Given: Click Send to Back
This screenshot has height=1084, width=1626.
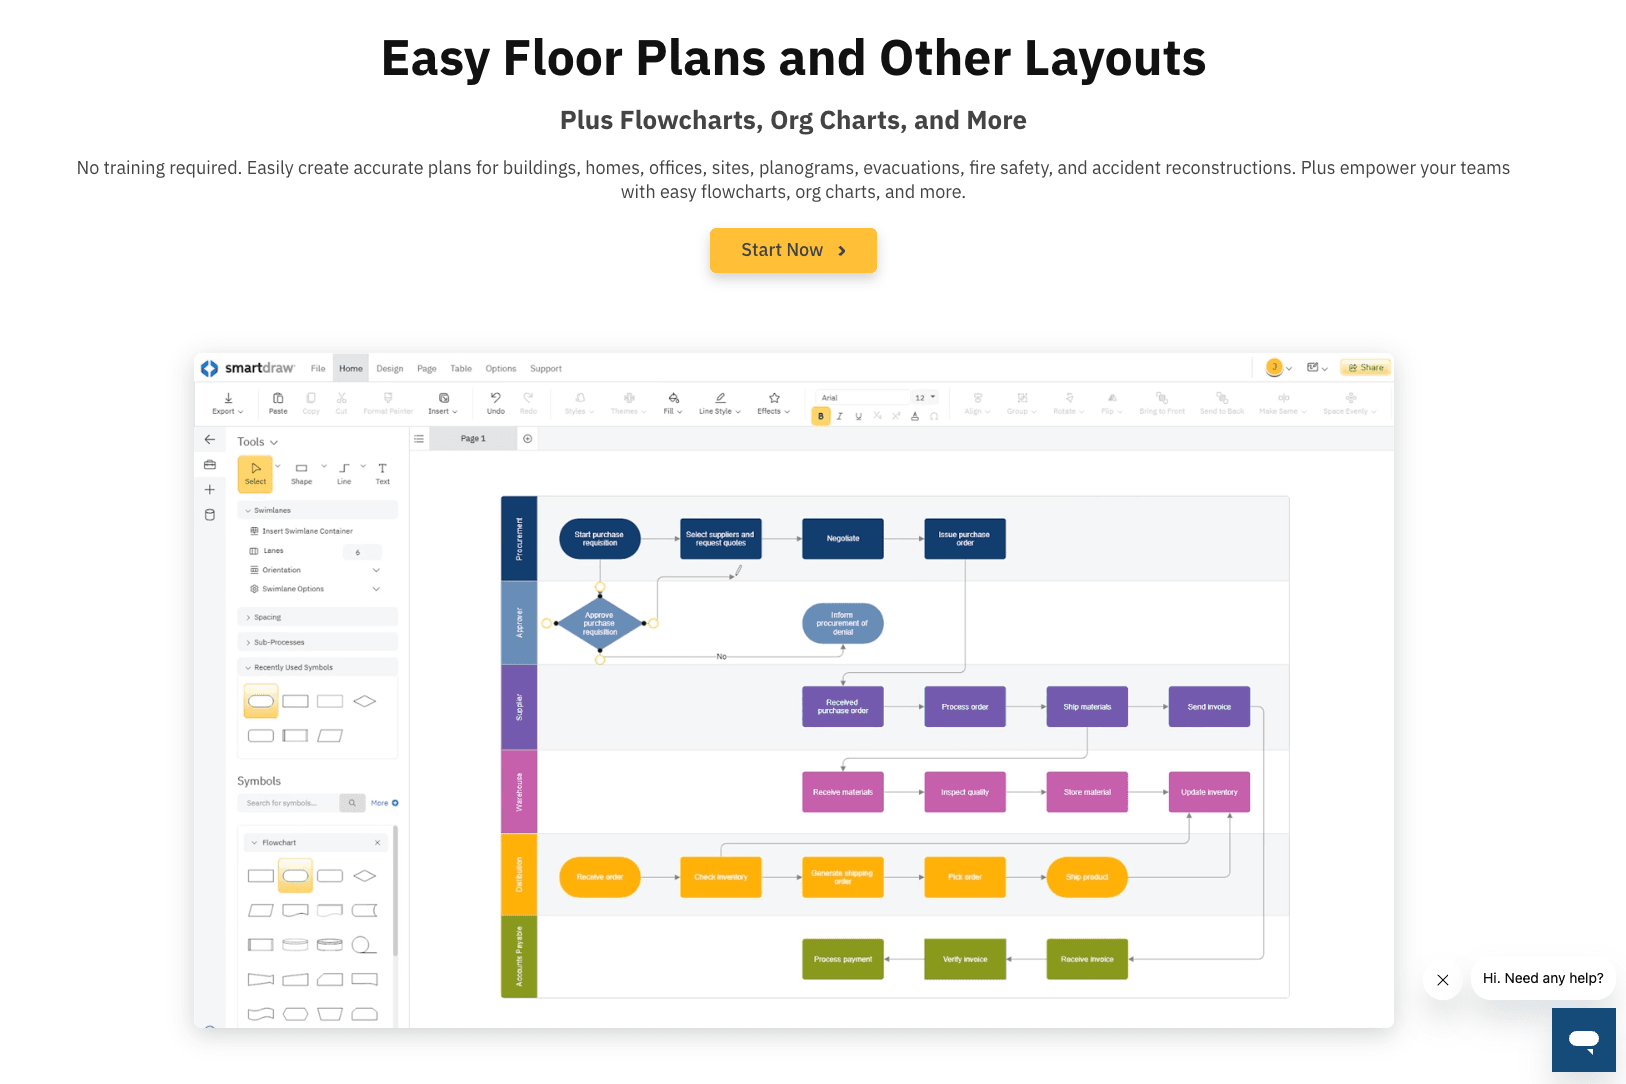Looking at the screenshot, I should tap(1222, 404).
